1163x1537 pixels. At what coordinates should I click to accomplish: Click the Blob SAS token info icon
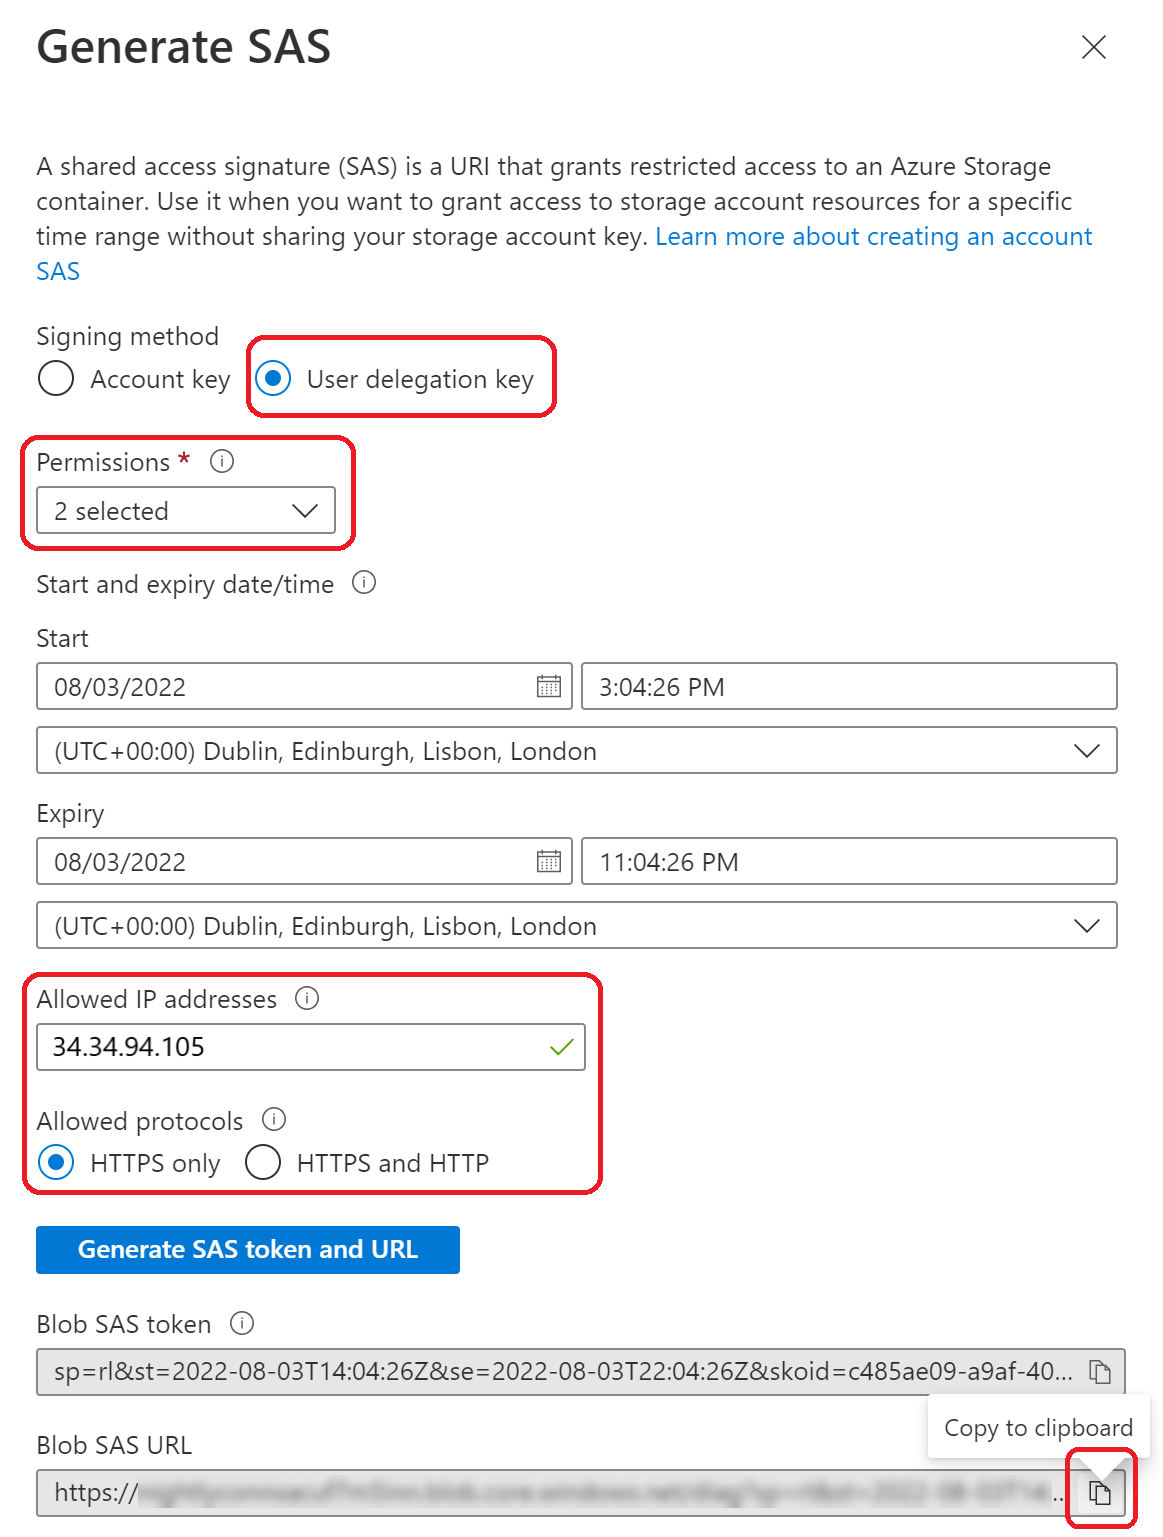point(242,1323)
